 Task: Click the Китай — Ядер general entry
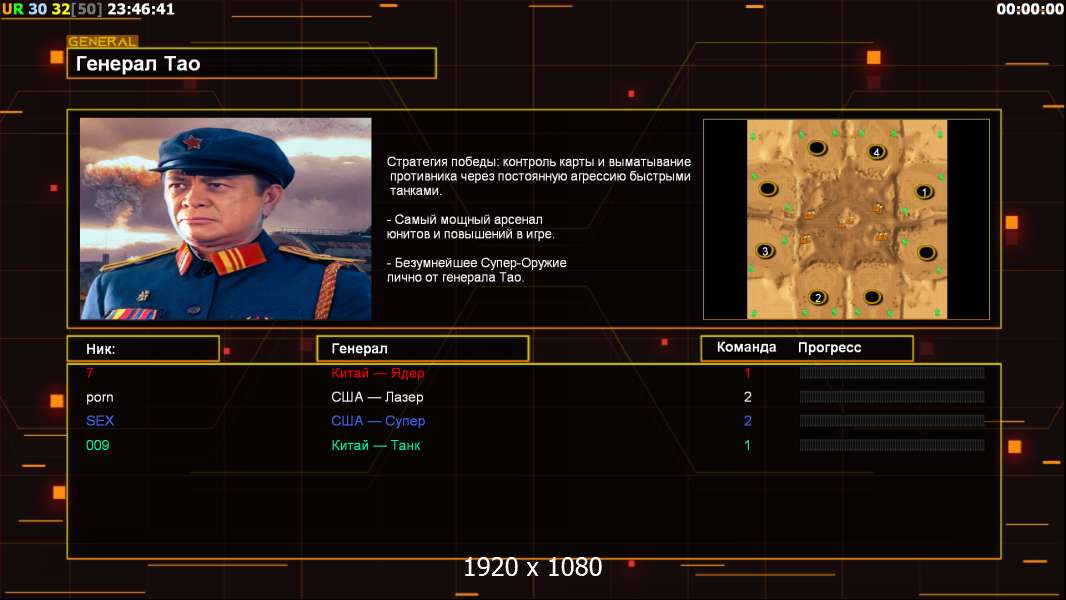(377, 372)
